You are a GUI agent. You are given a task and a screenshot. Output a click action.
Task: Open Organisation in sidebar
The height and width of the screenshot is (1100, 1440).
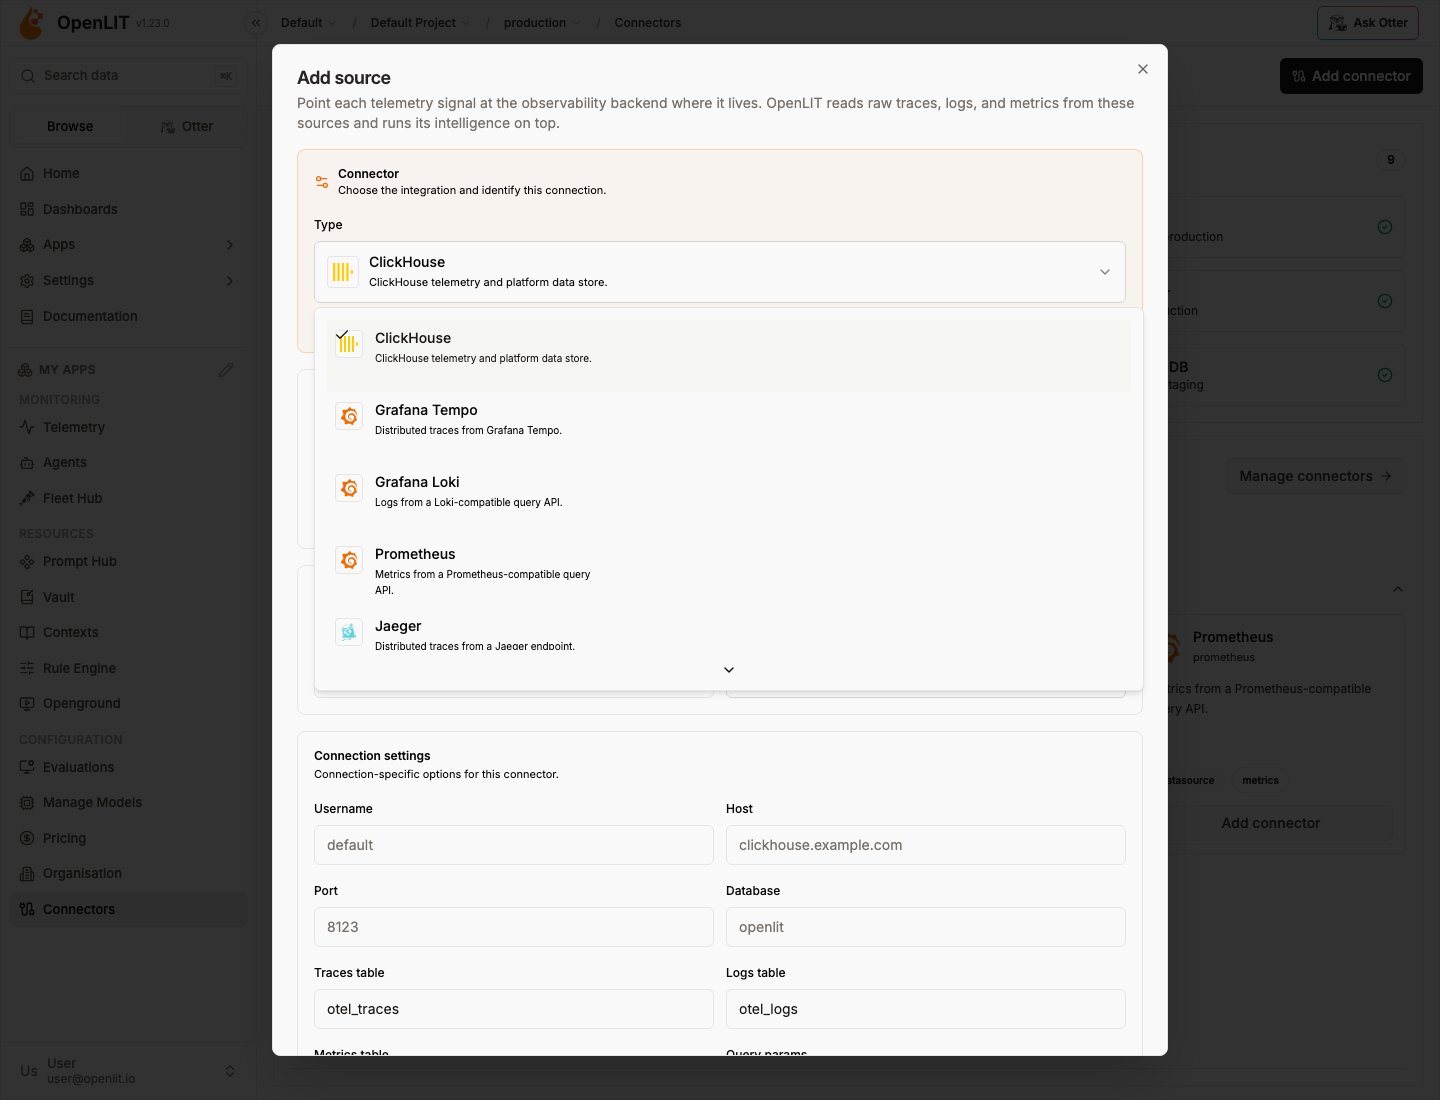[x=129, y=873]
